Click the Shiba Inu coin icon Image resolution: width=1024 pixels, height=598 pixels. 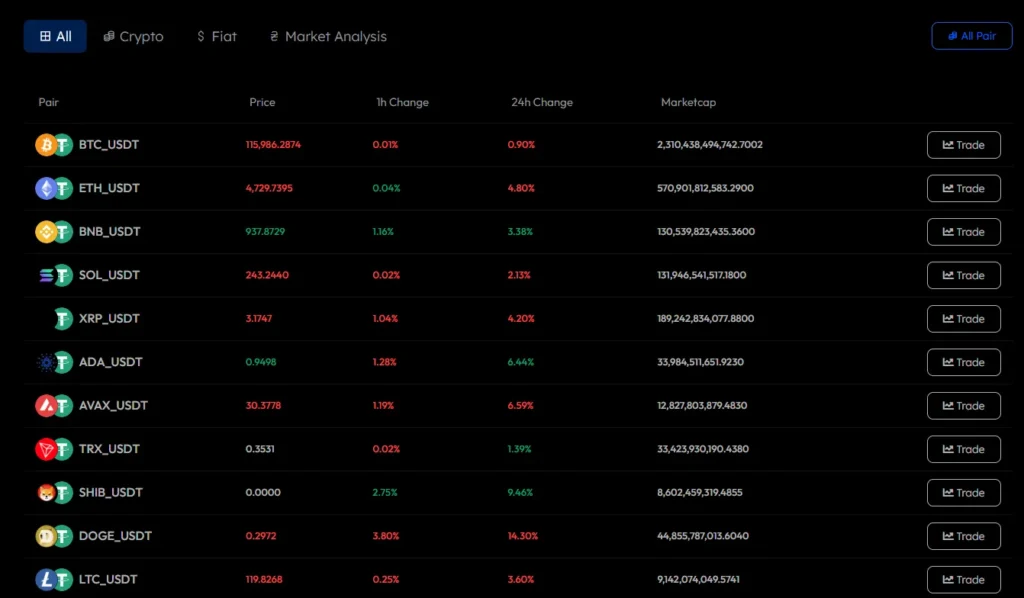click(x=46, y=493)
